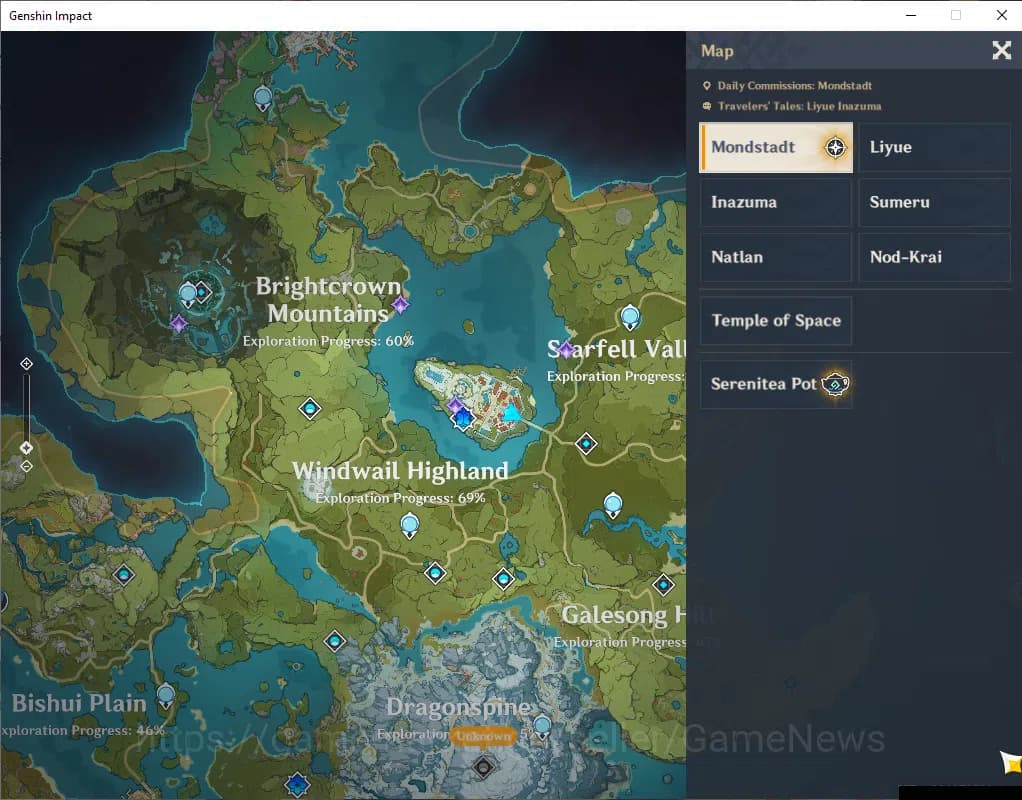Select the Statue of Seven in Brightcrown Mountains
Image resolution: width=1022 pixels, height=800 pixels.
coord(188,295)
